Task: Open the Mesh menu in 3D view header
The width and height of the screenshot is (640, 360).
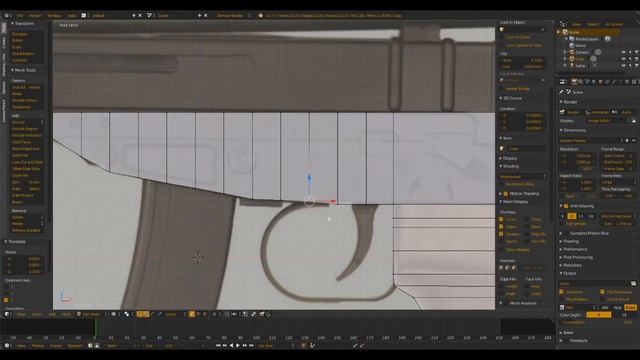Action: pyautogui.click(x=65, y=314)
